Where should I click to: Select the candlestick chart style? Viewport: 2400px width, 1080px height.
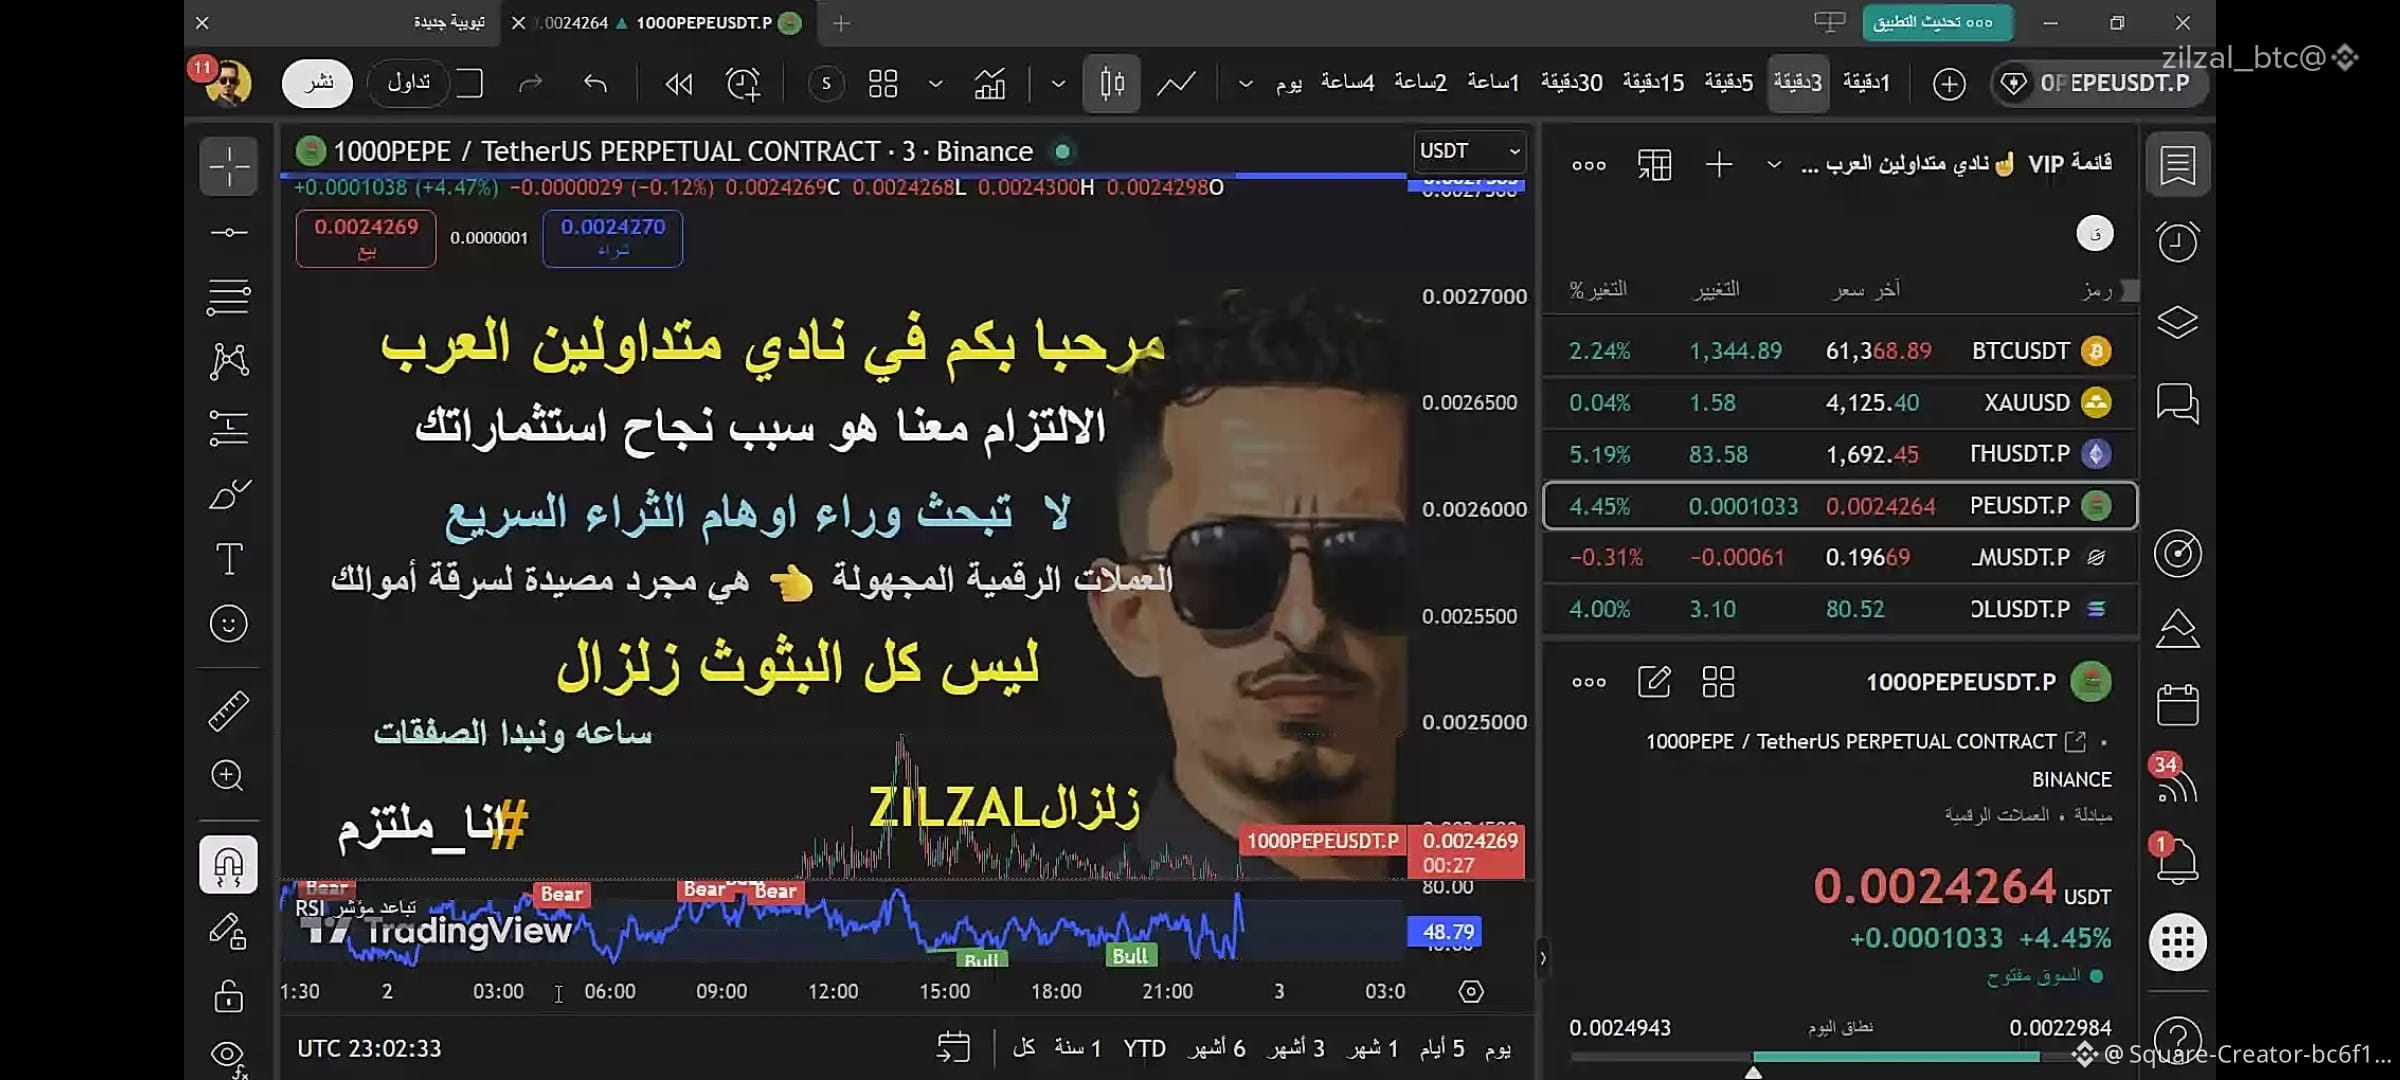click(1112, 84)
